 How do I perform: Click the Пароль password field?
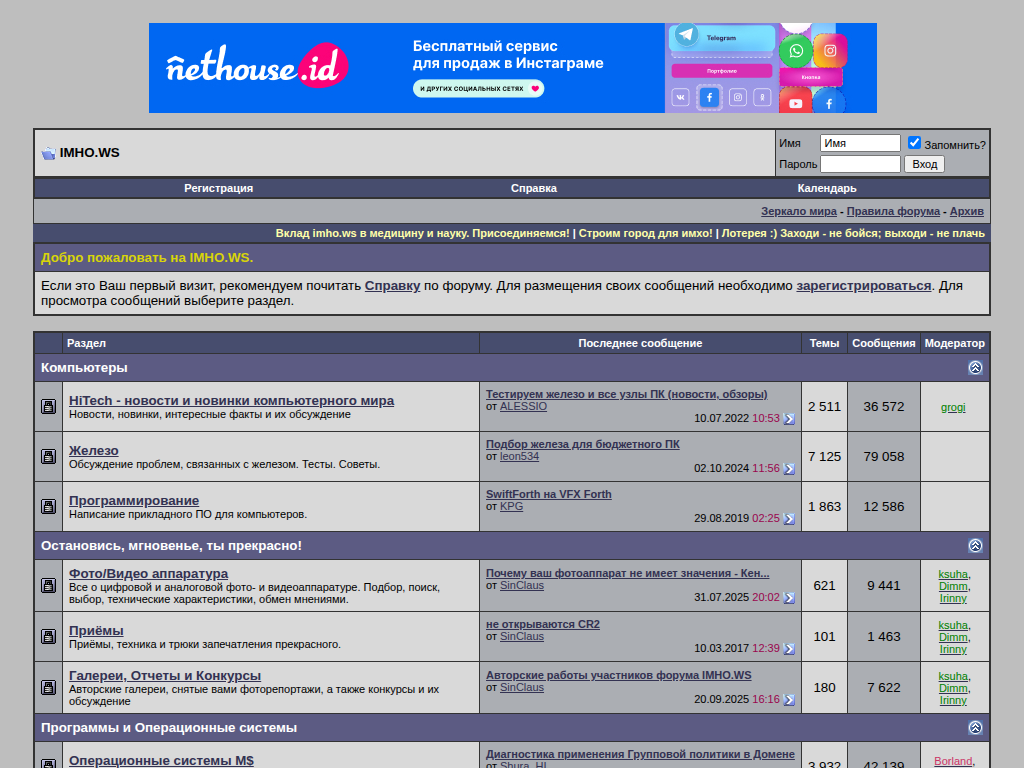pos(860,164)
